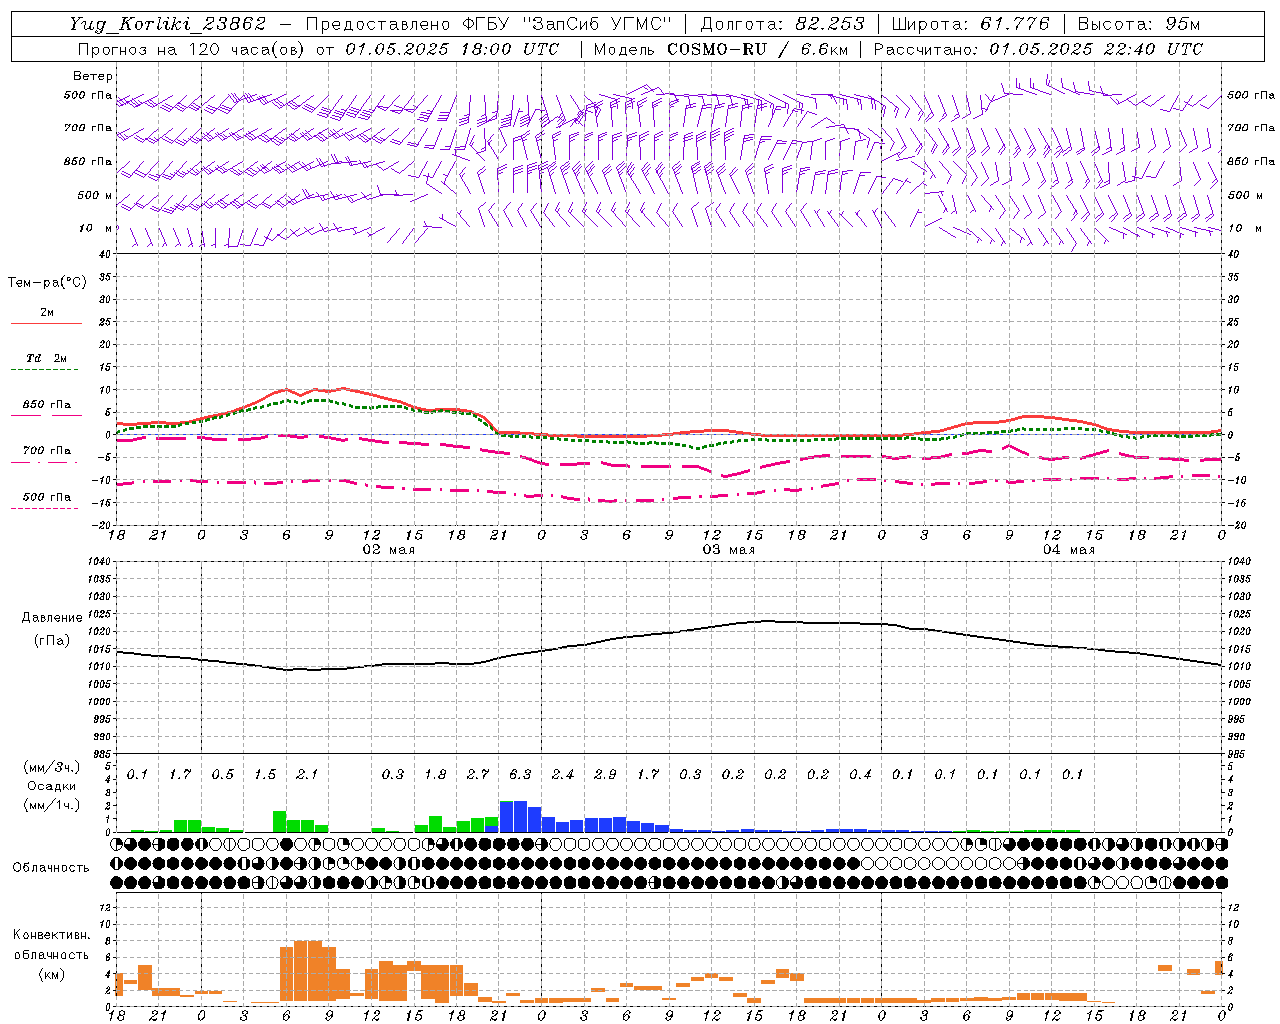Click the Давление pressure chart label

pyautogui.click(x=52, y=618)
